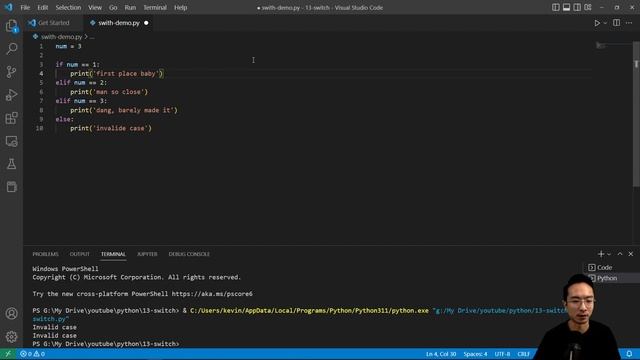Open the aka.ms/pscore6 link in terminal
The height and width of the screenshot is (360, 640).
coord(212,294)
